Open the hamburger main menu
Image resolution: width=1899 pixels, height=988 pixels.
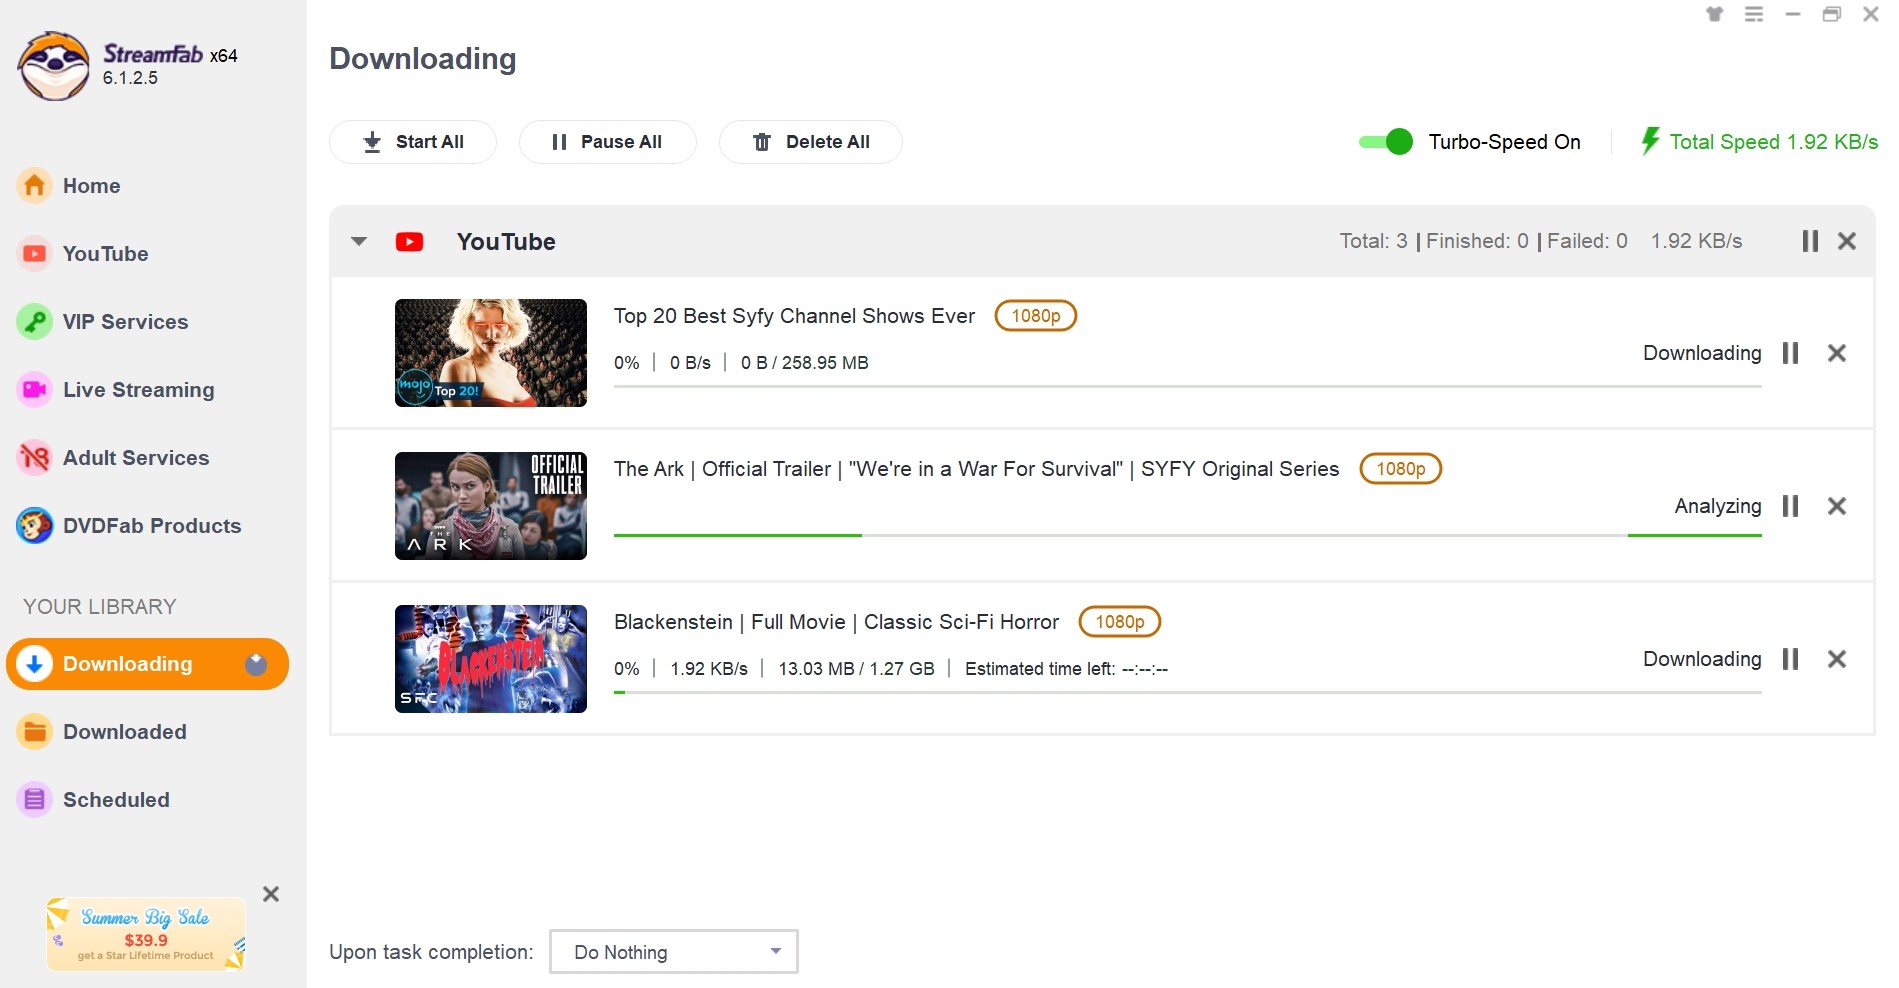tap(1754, 14)
